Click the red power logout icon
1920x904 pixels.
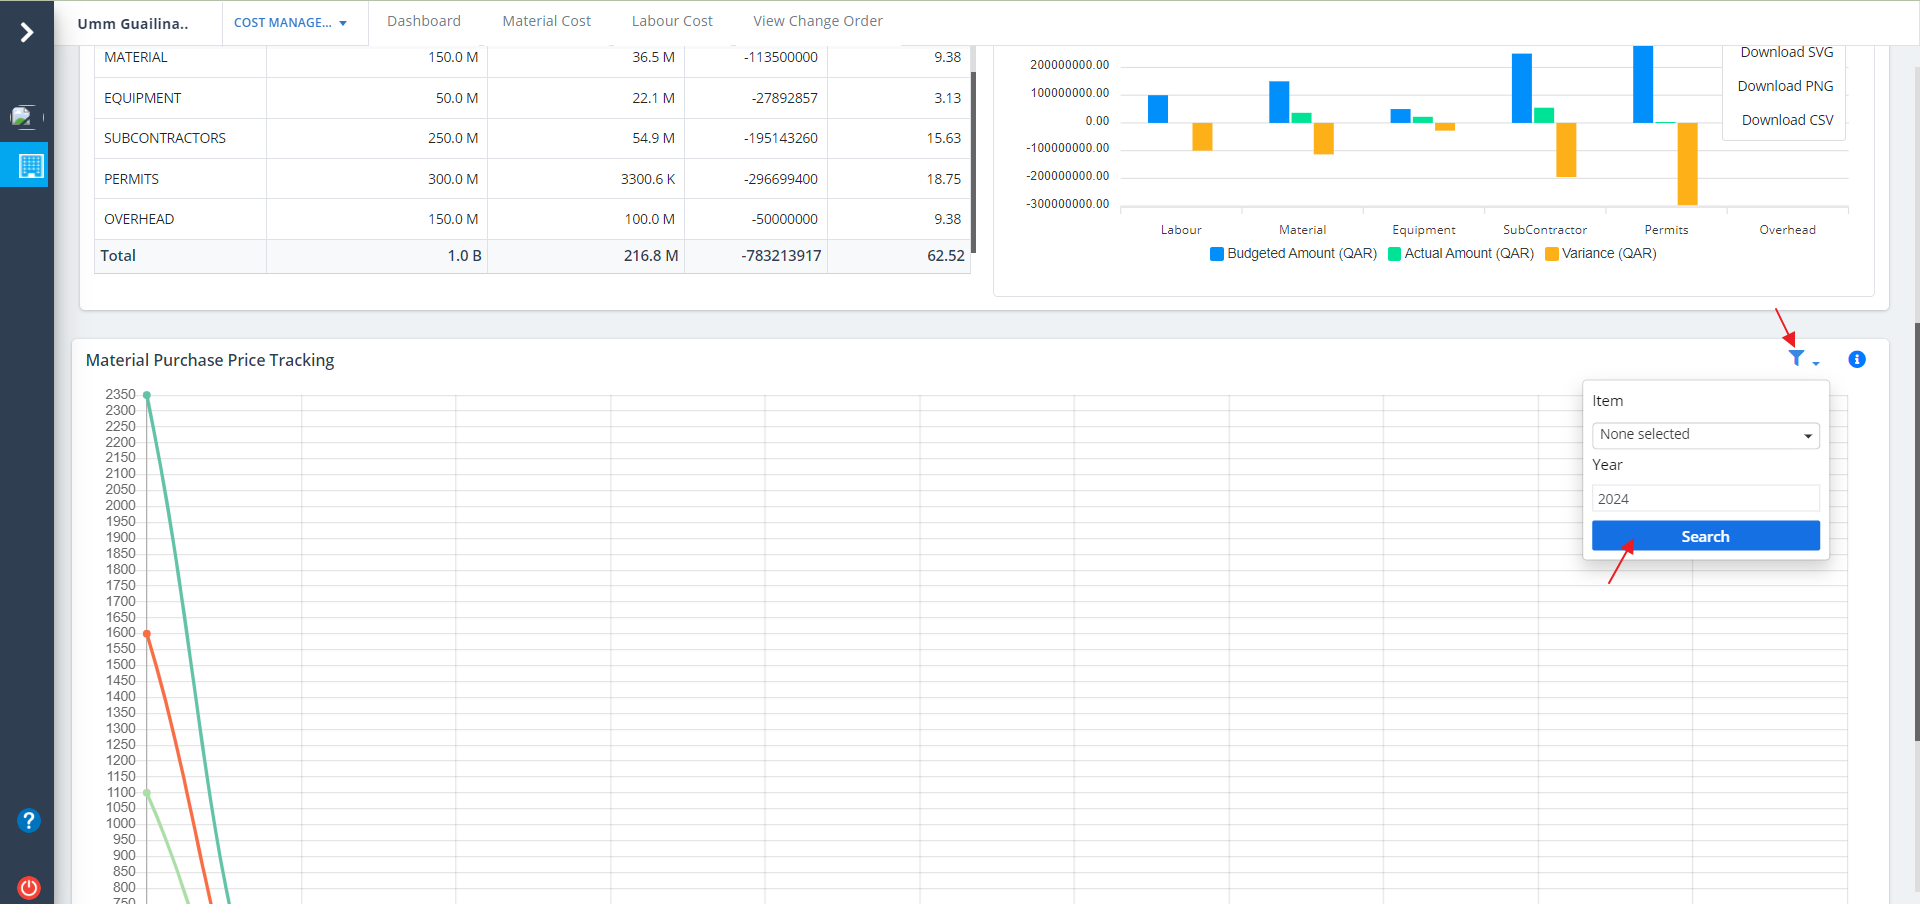click(29, 887)
